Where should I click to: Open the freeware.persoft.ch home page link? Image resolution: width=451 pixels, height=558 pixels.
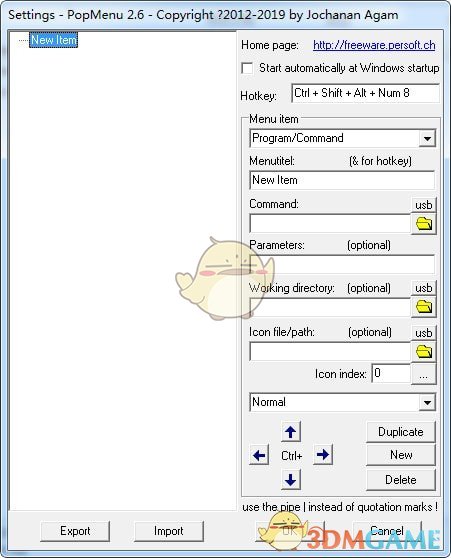[374, 46]
